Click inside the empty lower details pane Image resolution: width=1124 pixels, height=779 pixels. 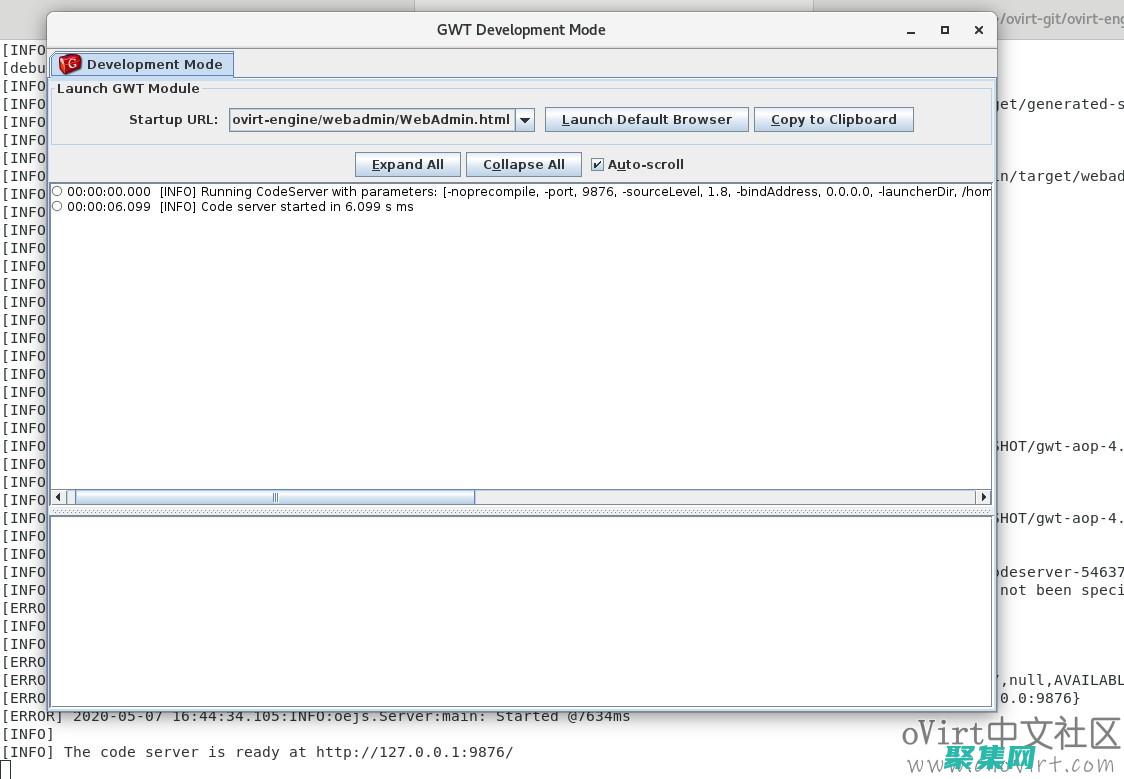[520, 610]
